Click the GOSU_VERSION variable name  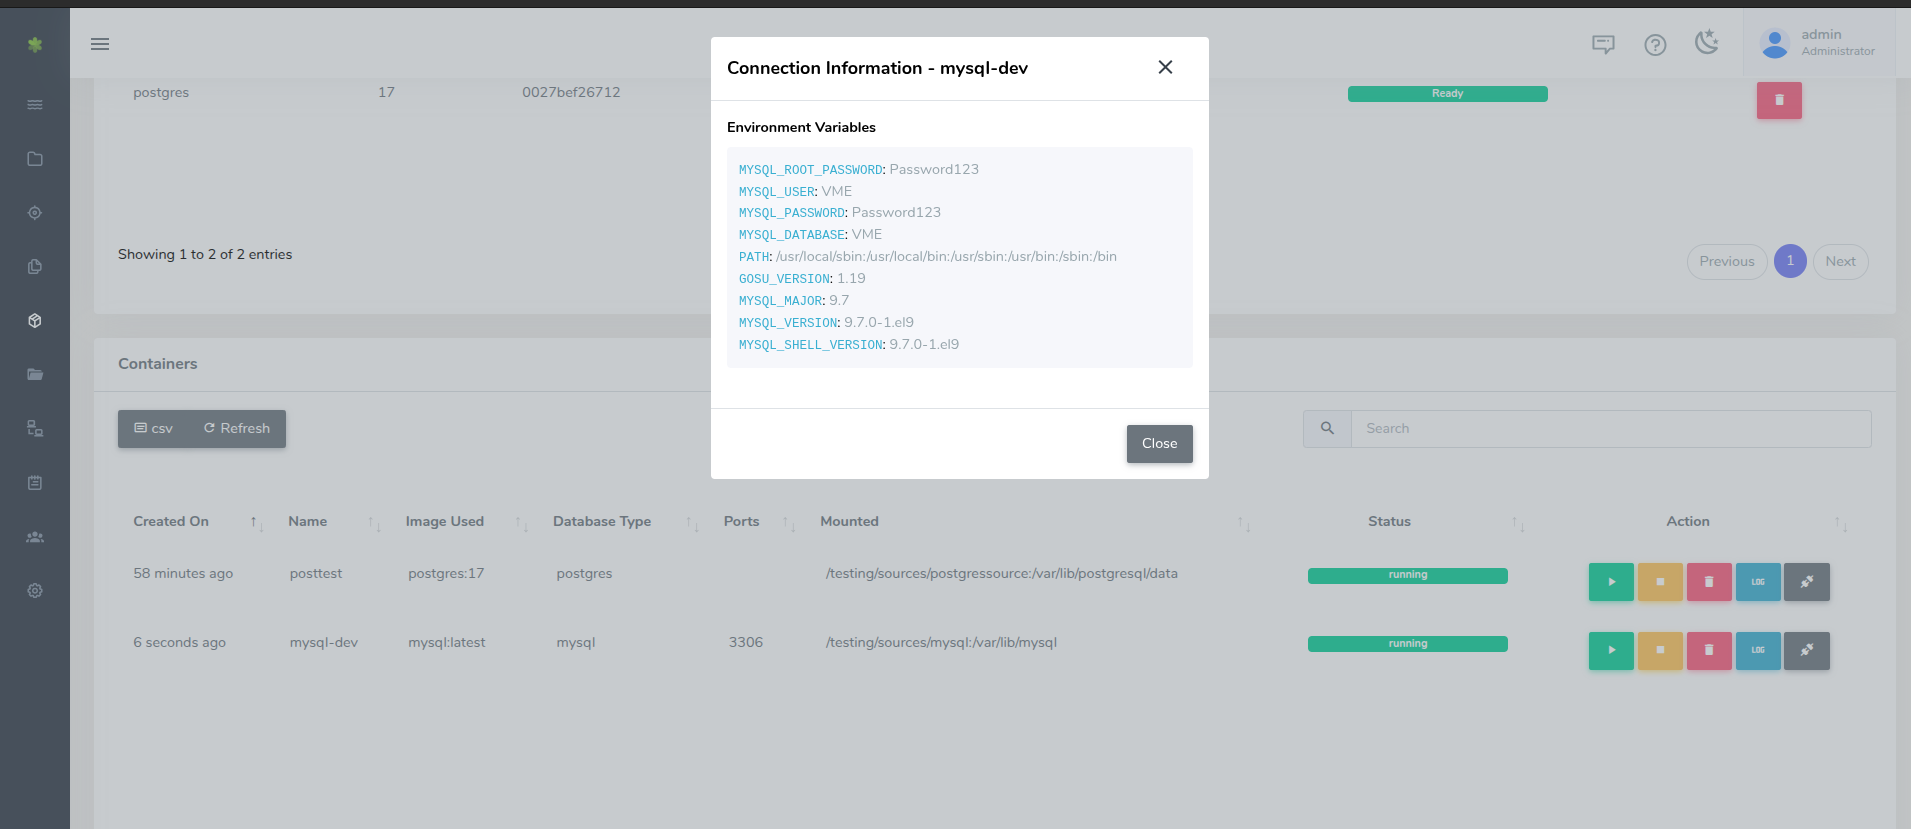[785, 279]
